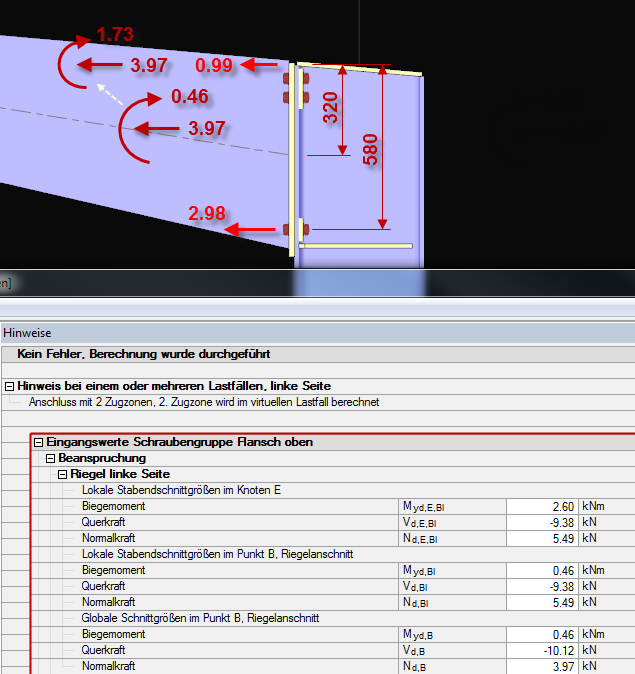Click the 1.73 moment label in drawing
This screenshot has height=674, width=635.
point(115,35)
